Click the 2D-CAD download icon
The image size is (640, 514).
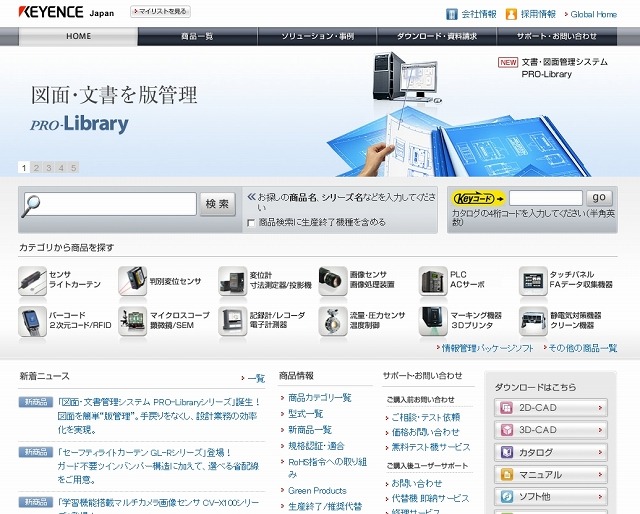click(507, 407)
